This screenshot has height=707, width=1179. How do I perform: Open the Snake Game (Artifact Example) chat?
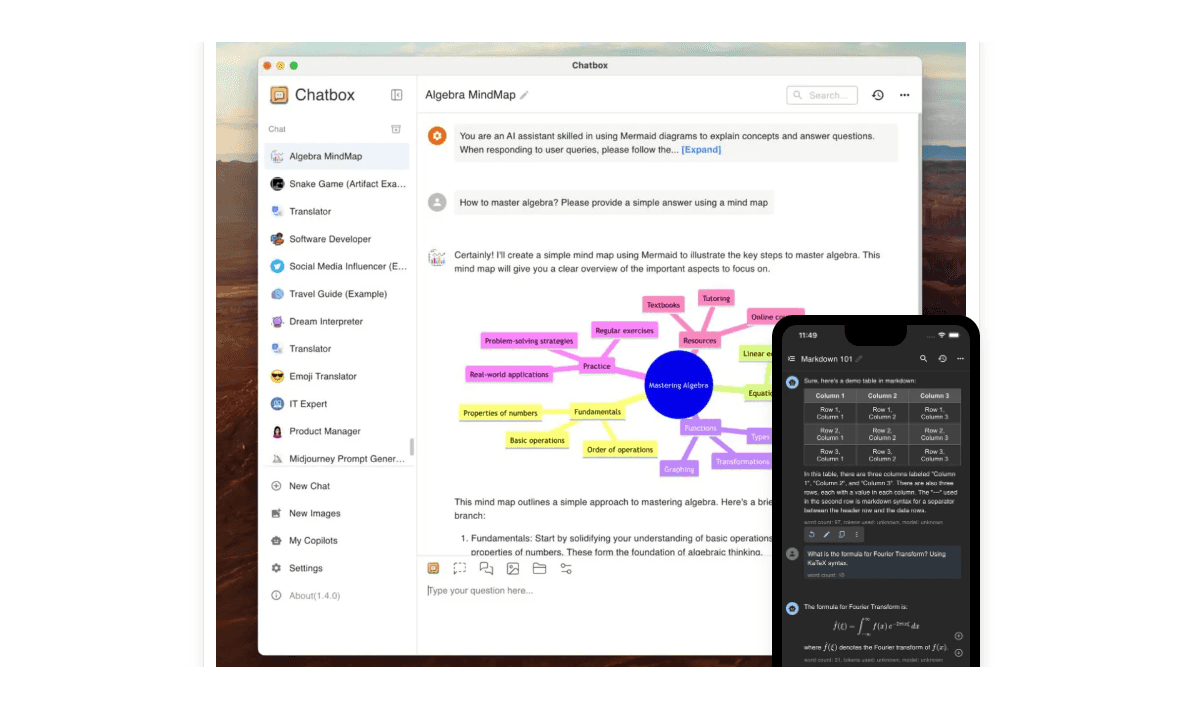click(x=337, y=184)
